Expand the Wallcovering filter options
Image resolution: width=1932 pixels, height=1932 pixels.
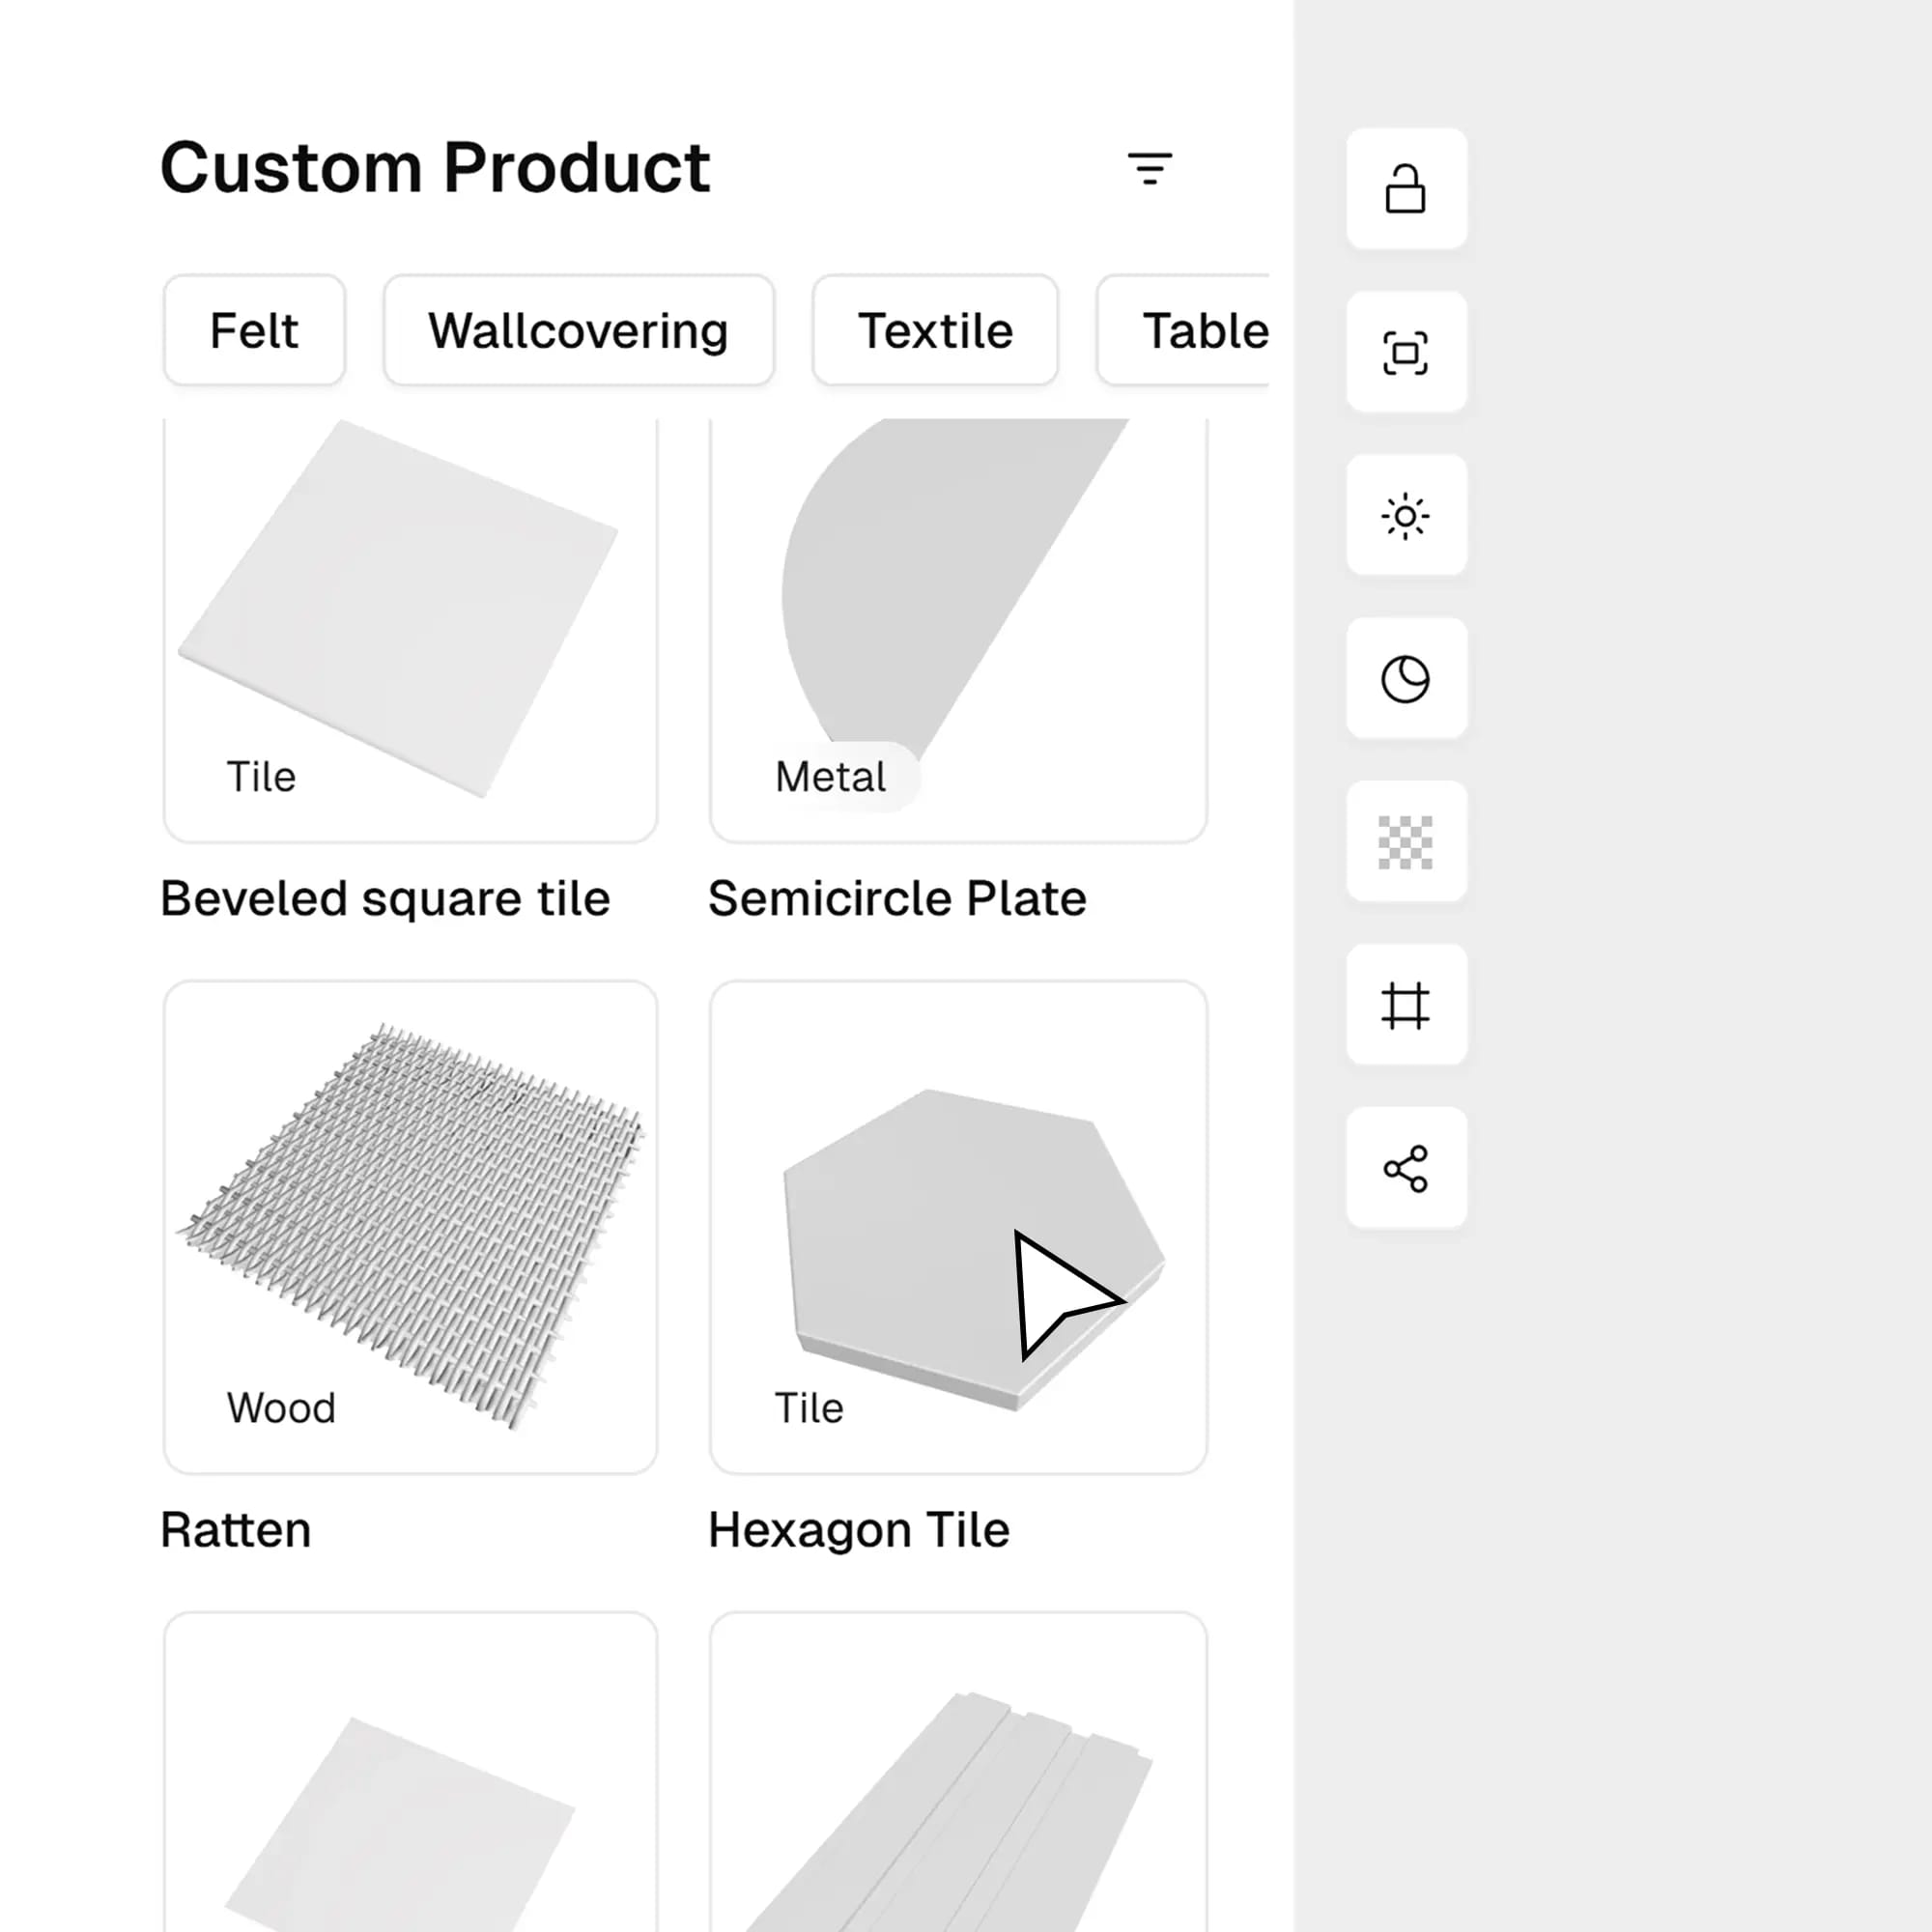click(x=578, y=330)
